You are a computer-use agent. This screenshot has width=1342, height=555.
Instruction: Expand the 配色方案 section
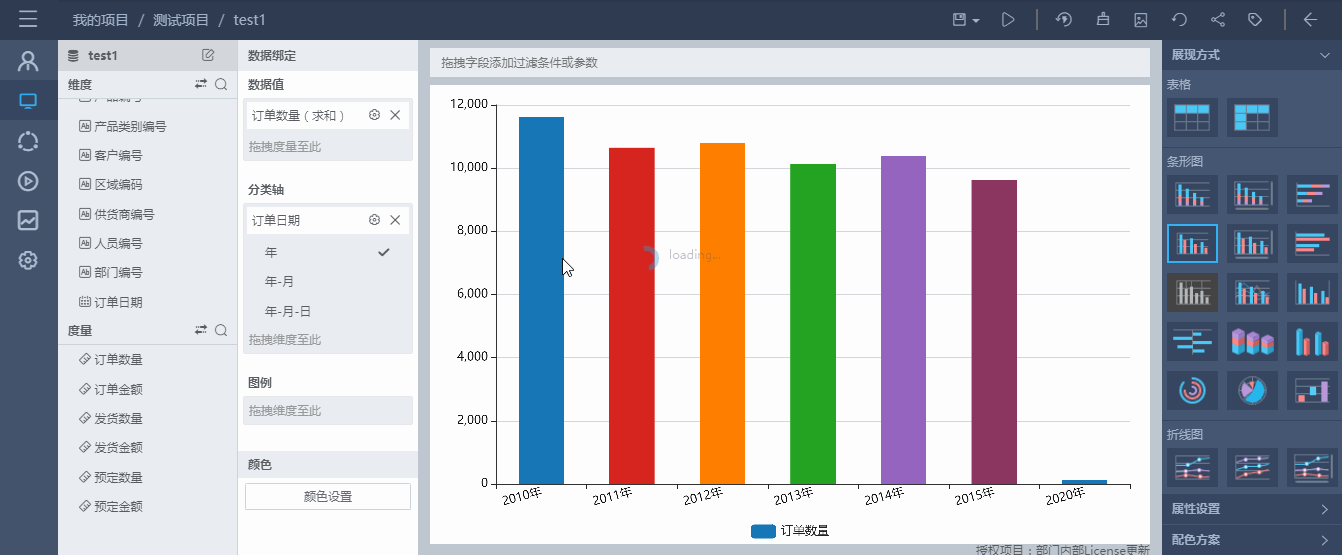click(1252, 540)
